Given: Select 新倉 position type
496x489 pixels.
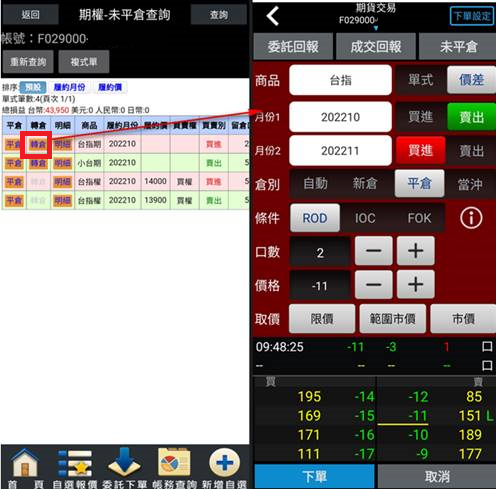Looking at the screenshot, I should 365,184.
